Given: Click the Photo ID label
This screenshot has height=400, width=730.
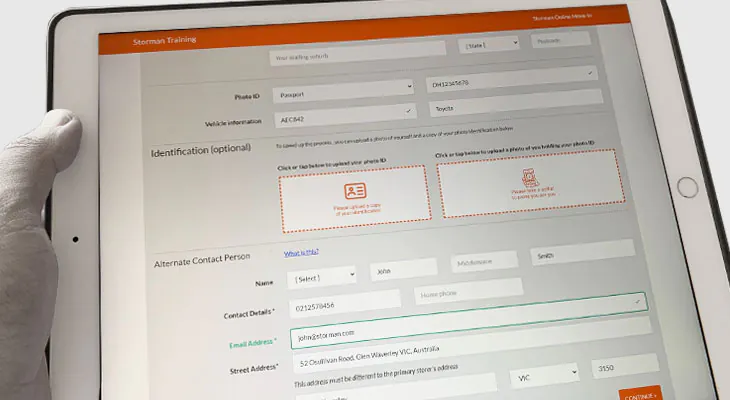Looking at the screenshot, I should click(x=247, y=96).
